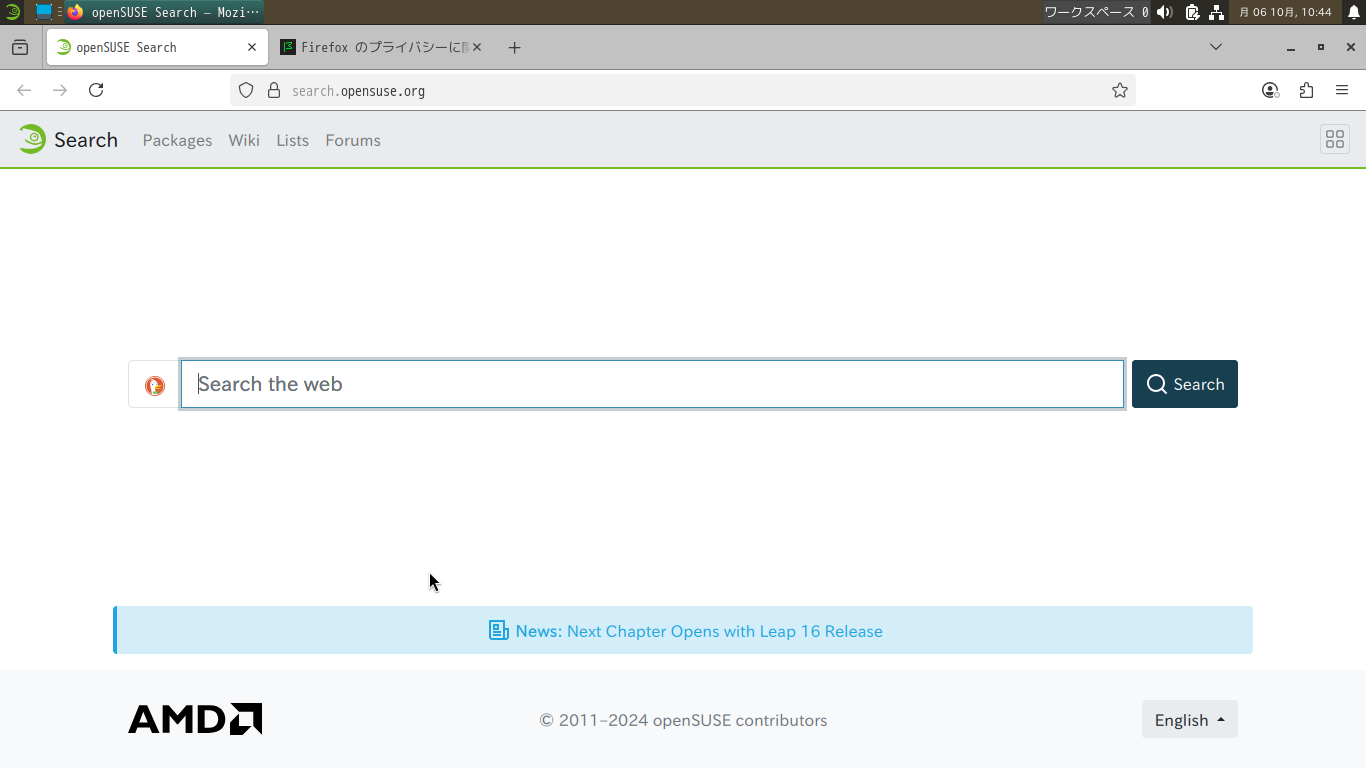Expand the list all tabs chevron
Image resolution: width=1366 pixels, height=768 pixels.
coord(1216,47)
